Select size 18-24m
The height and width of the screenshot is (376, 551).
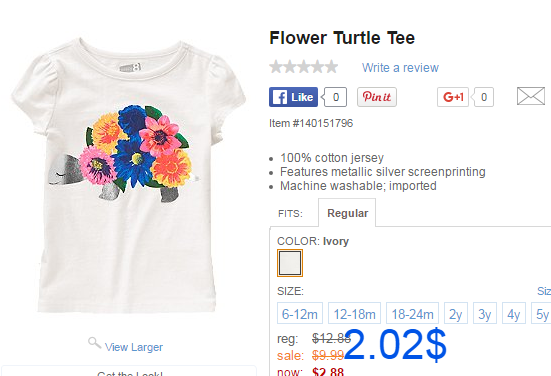412,313
